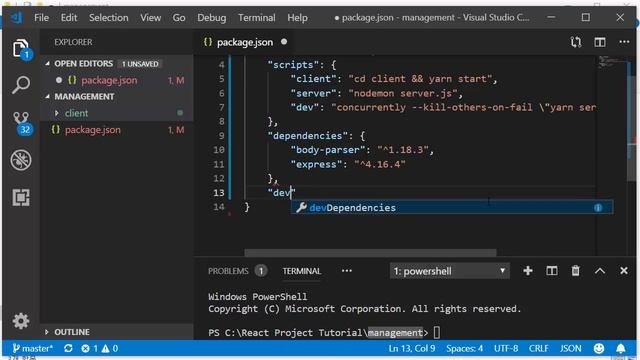This screenshot has height=360, width=640.
Task: Open the Manage gear menu
Action: (x=20, y=321)
